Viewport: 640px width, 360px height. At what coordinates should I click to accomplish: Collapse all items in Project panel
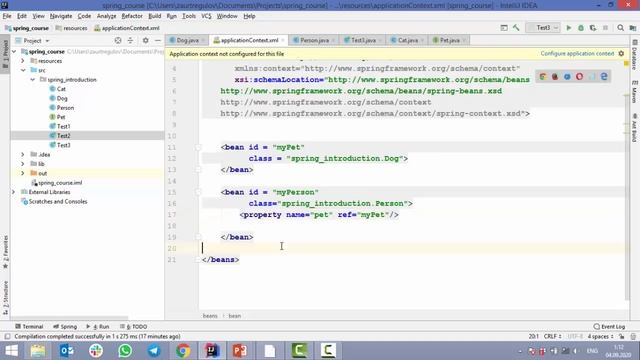(130, 40)
